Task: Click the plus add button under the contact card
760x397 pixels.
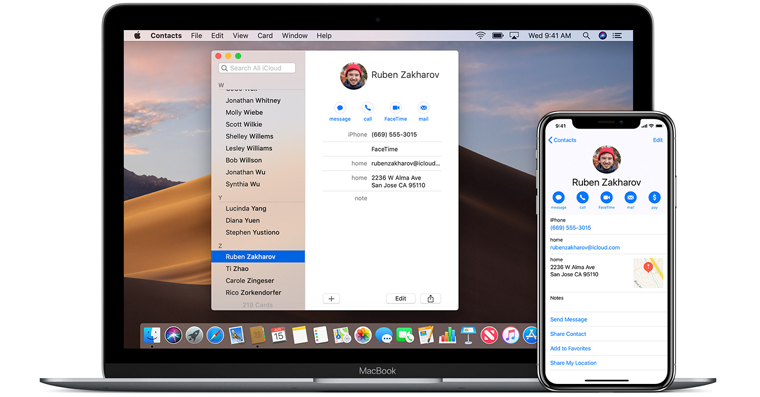Action: [x=331, y=299]
